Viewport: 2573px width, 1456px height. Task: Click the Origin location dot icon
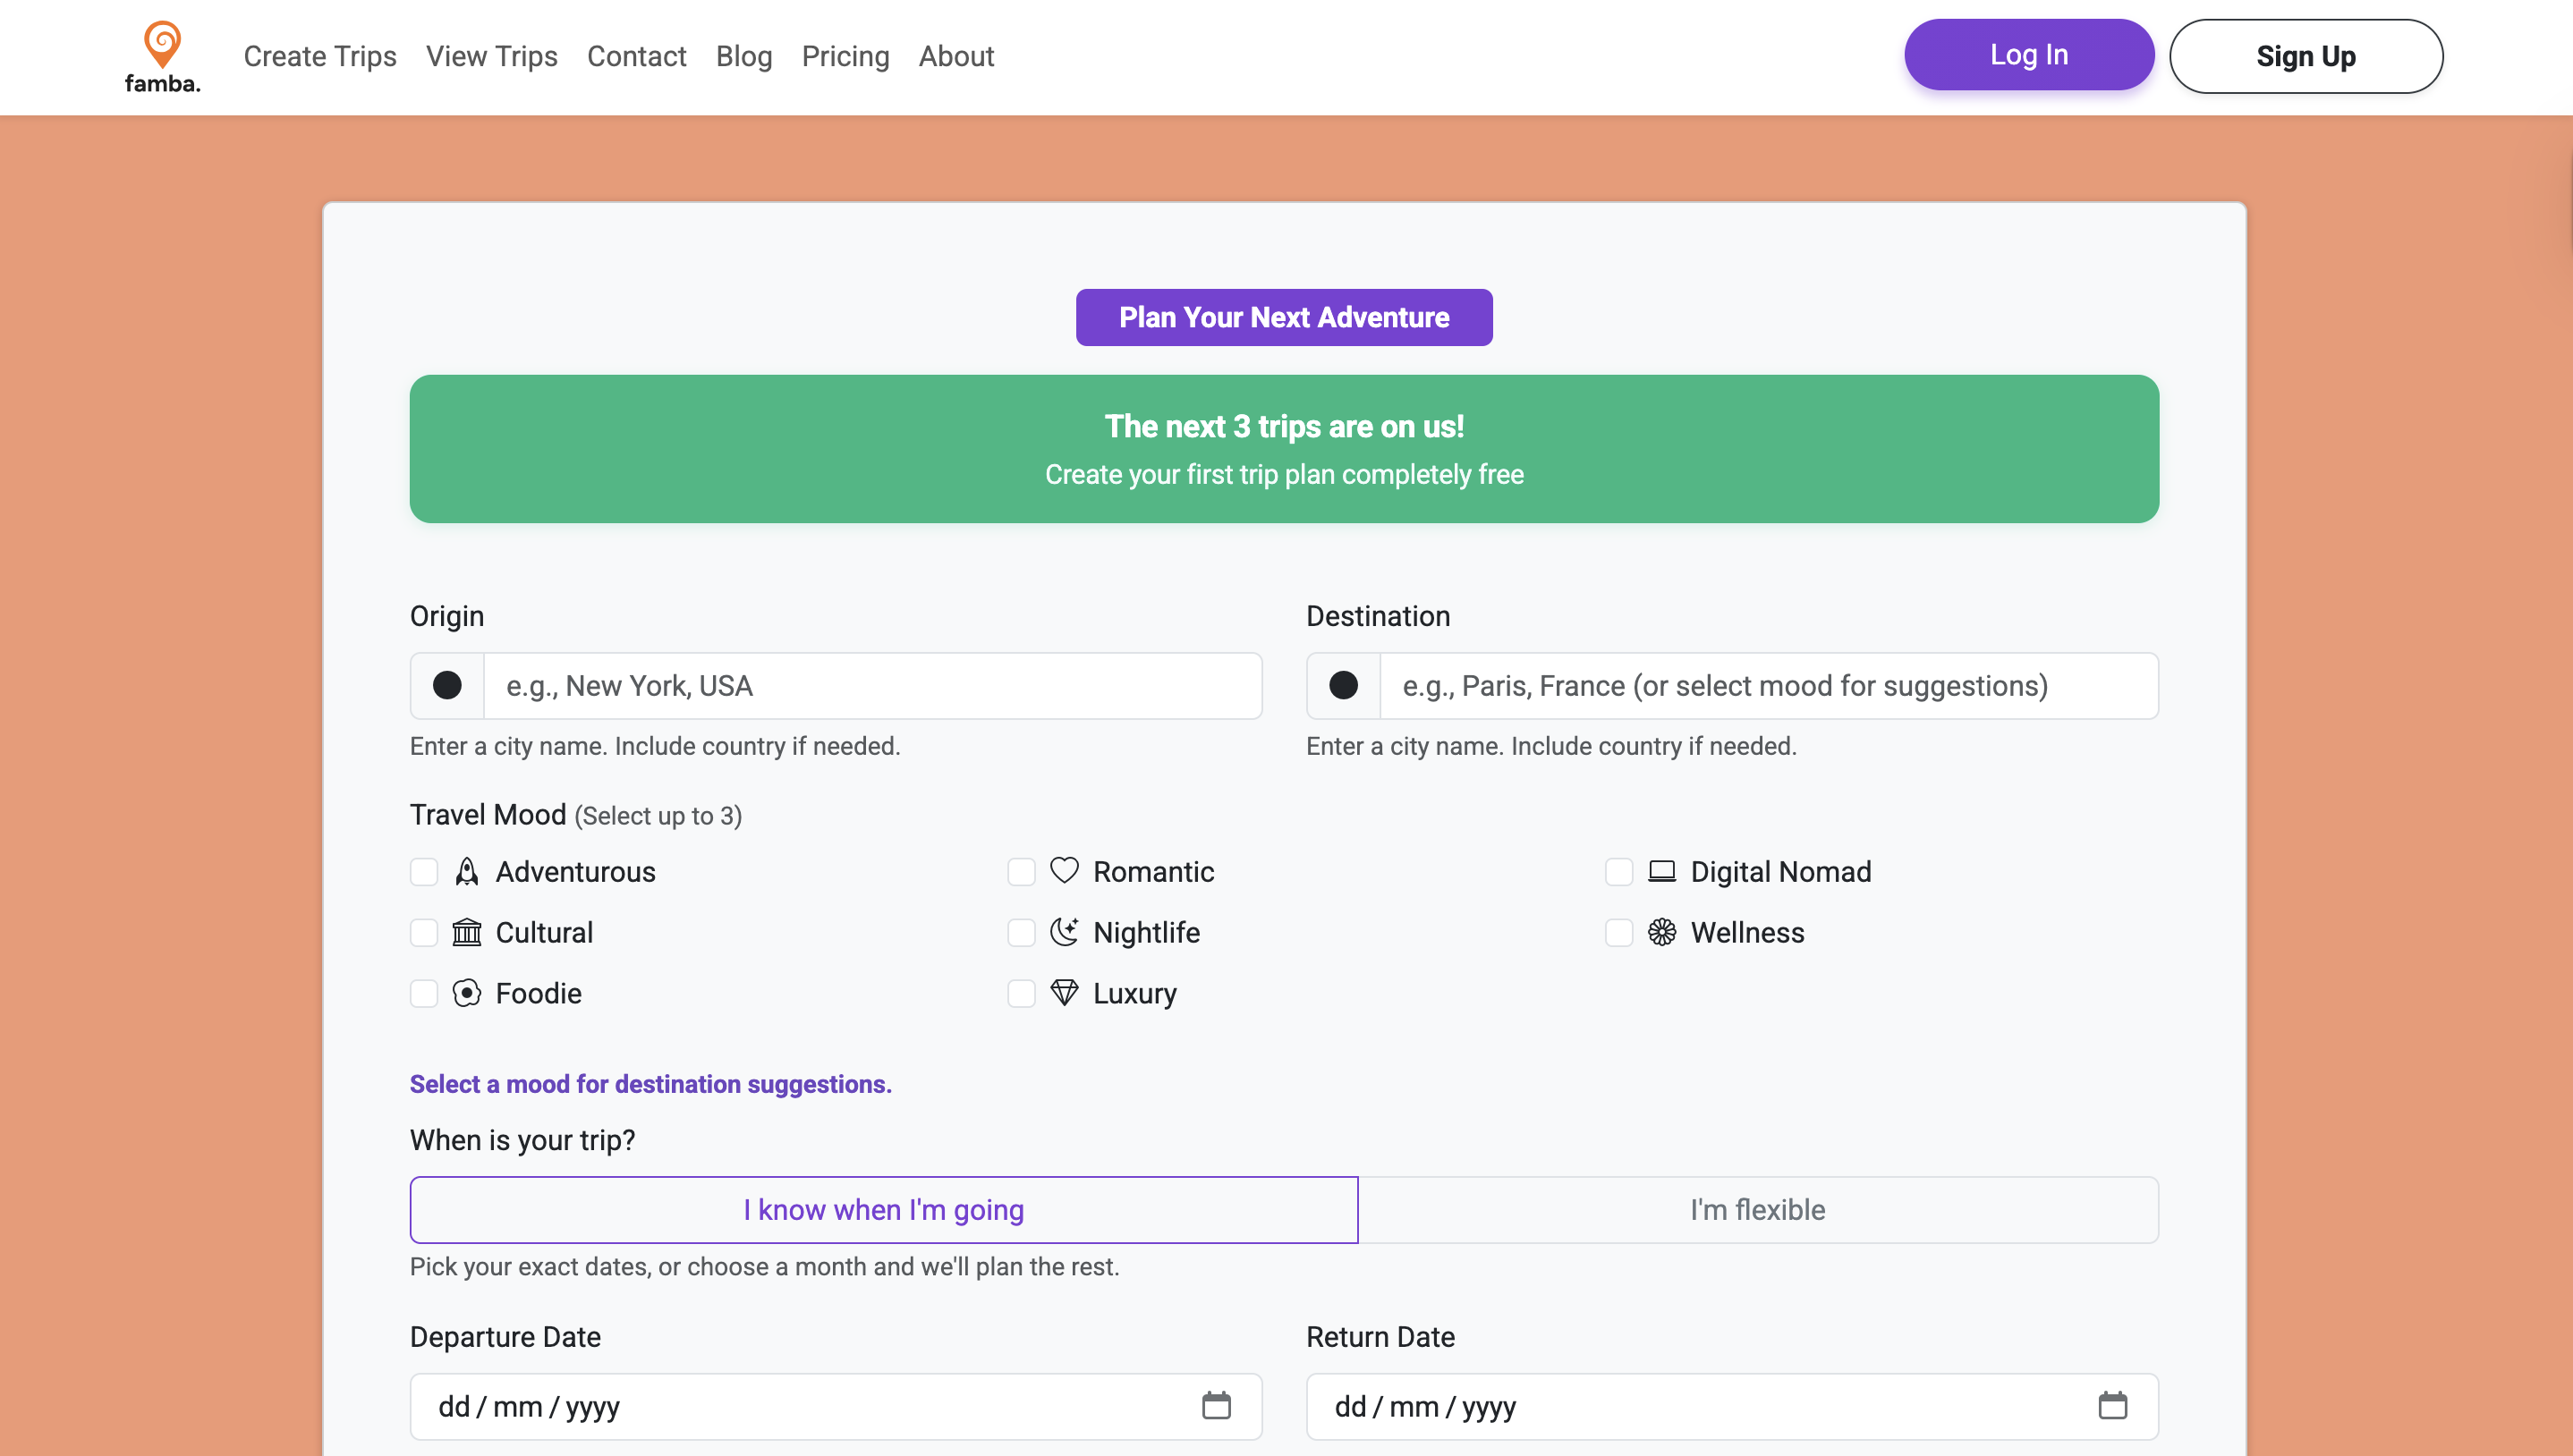pyautogui.click(x=447, y=686)
